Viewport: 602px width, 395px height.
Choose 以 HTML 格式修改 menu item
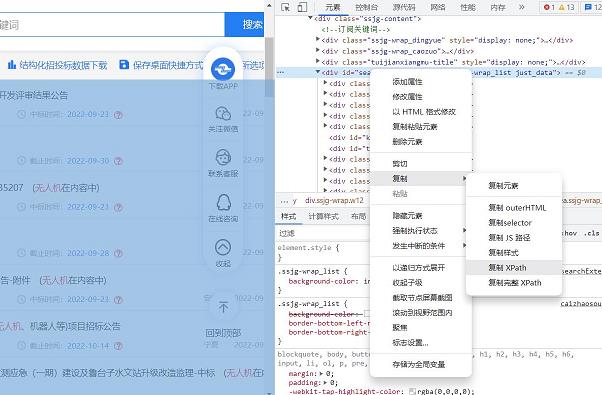[x=424, y=112]
